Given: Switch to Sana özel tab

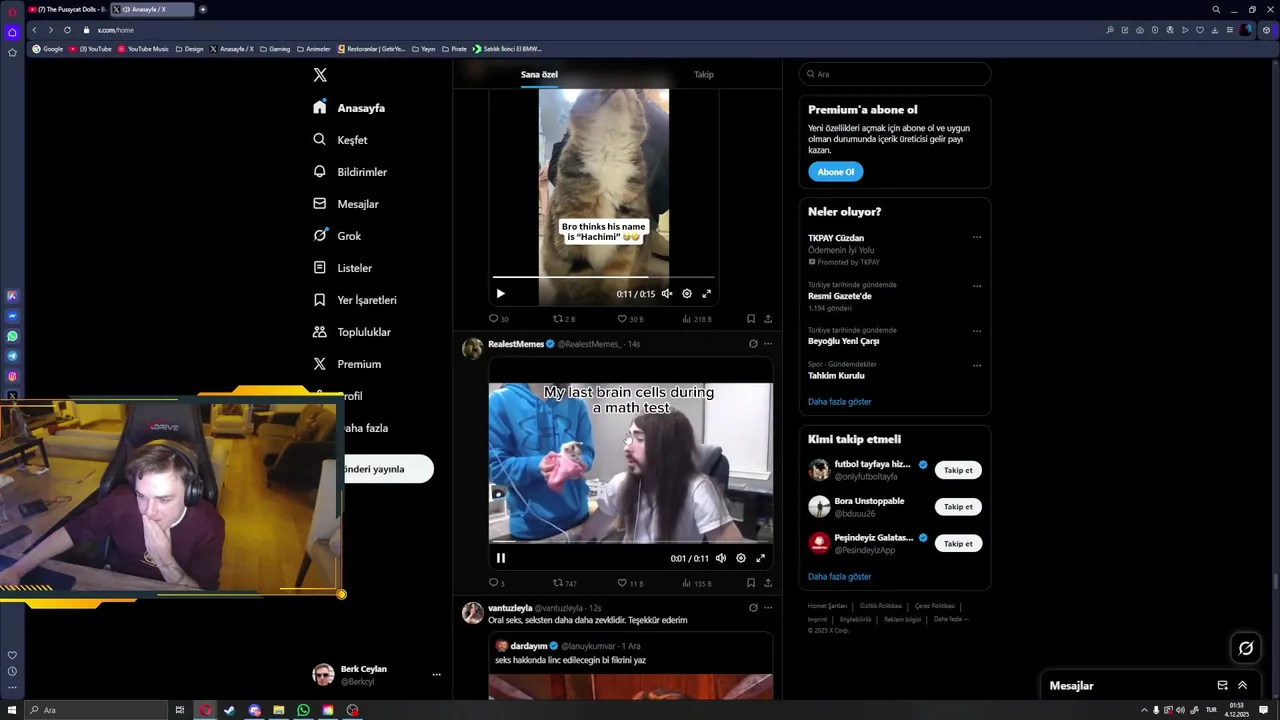Looking at the screenshot, I should click(539, 74).
